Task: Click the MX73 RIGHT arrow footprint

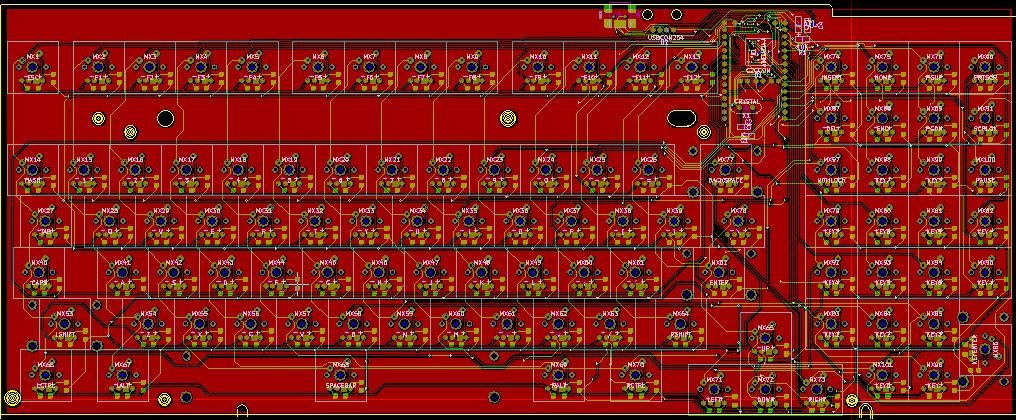Action: click(x=817, y=390)
